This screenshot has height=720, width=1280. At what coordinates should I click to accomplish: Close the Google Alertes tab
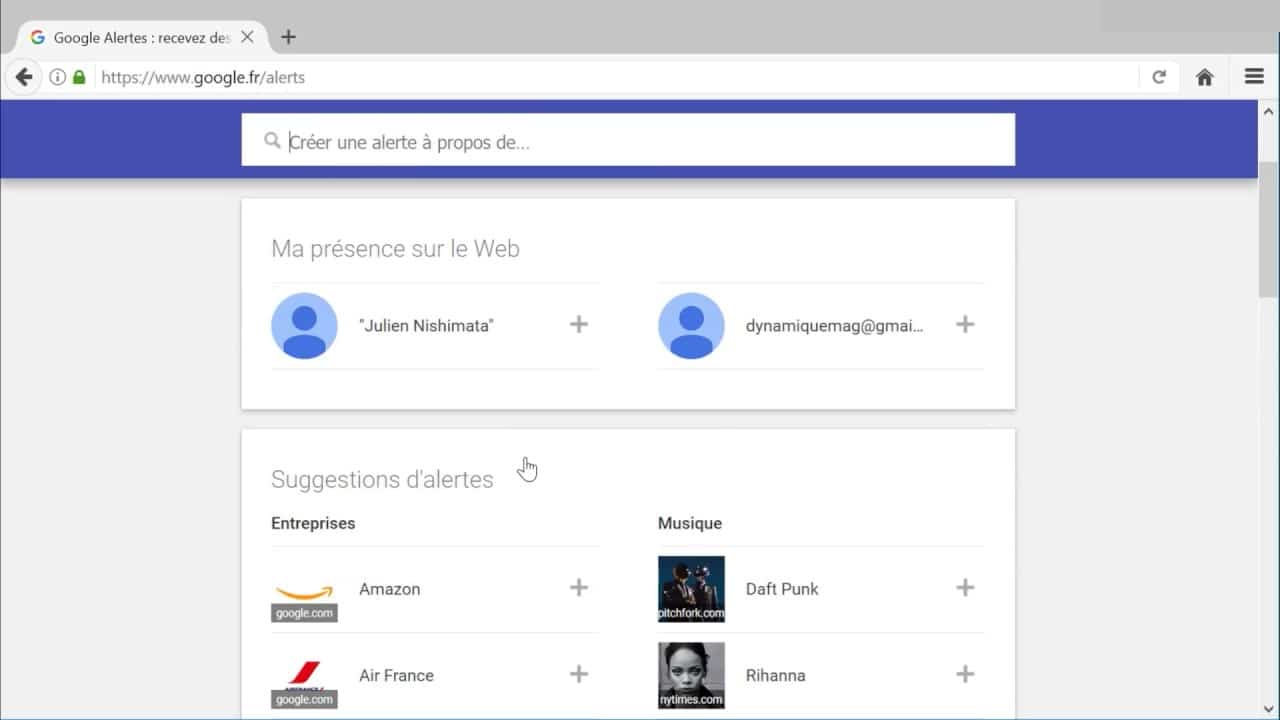[248, 37]
